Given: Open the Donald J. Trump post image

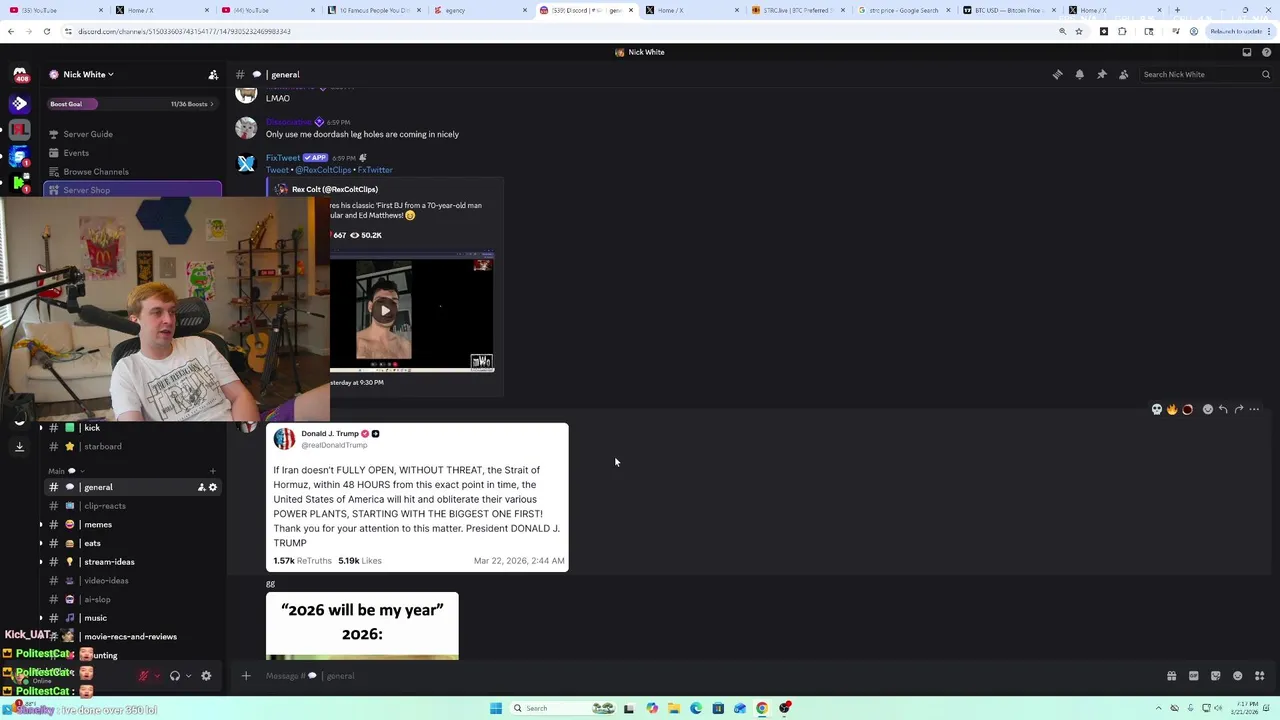Looking at the screenshot, I should pos(417,497).
